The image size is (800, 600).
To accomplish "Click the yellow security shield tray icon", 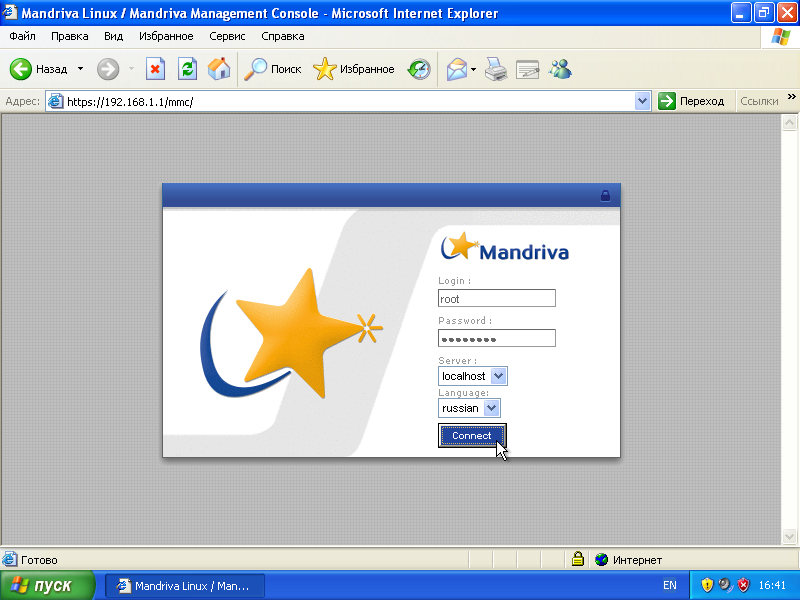I will [707, 585].
